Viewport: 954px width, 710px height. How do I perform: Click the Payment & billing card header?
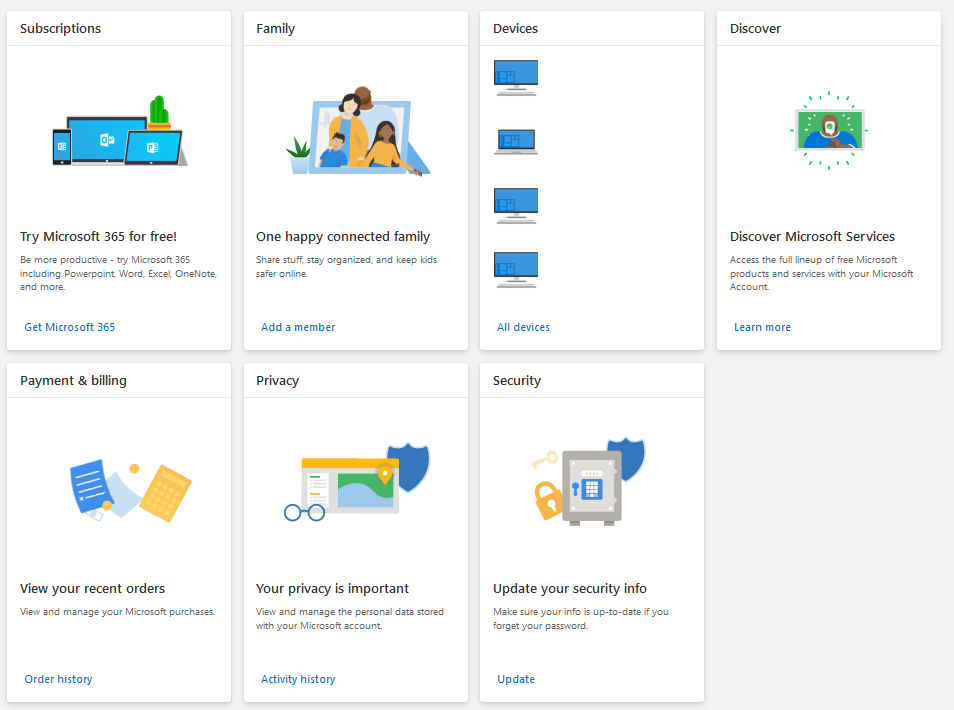click(x=119, y=381)
